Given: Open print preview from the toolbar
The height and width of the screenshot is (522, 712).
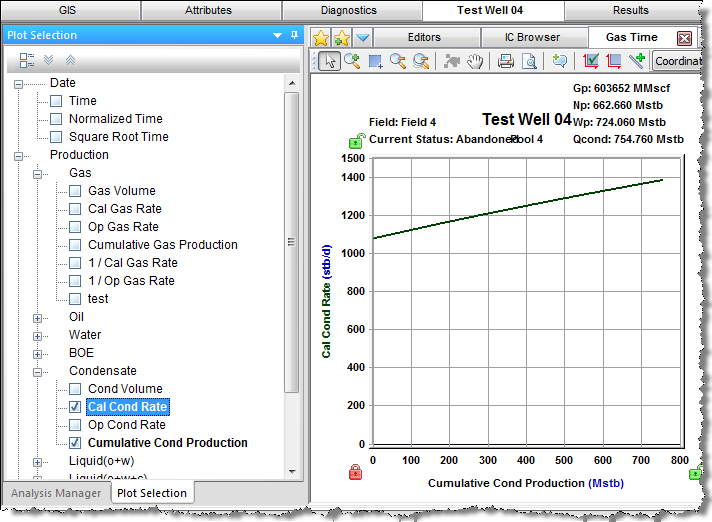Looking at the screenshot, I should (528, 61).
